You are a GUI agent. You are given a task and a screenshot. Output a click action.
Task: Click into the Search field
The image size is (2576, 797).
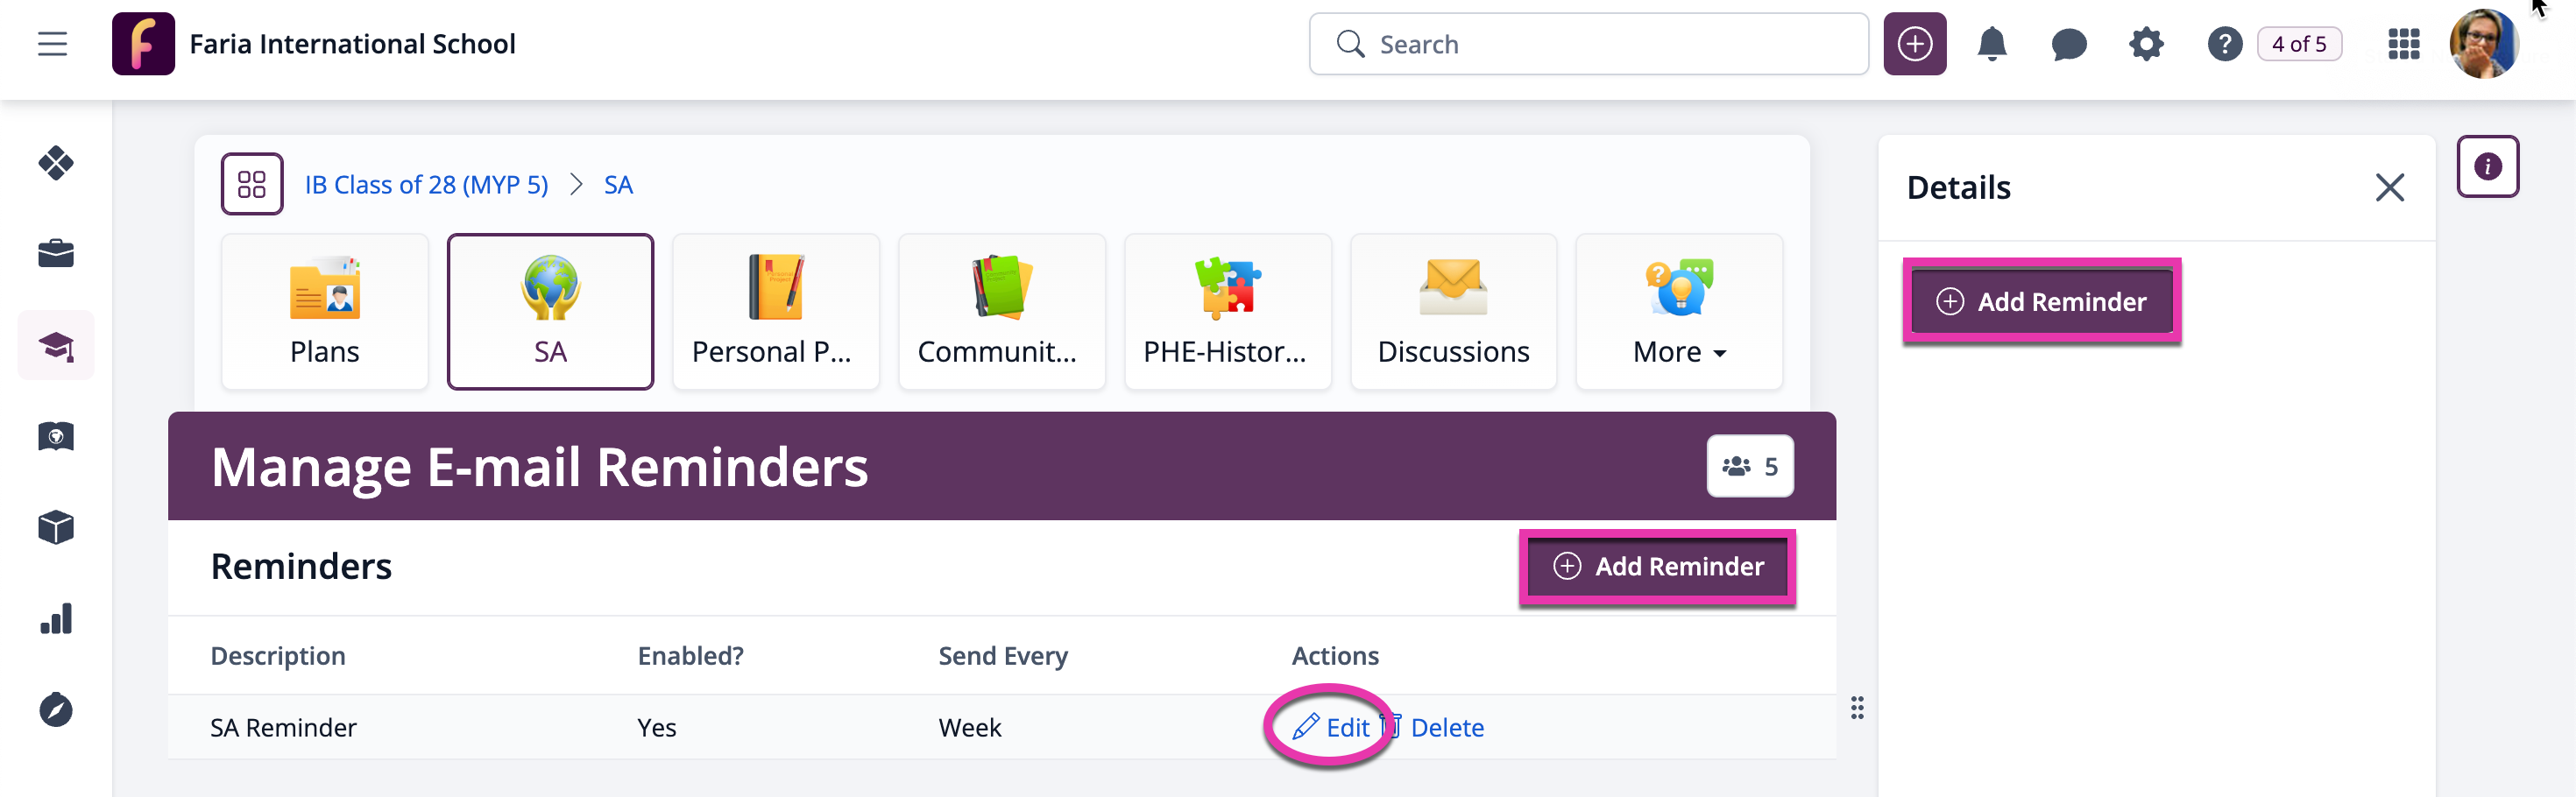1588,44
